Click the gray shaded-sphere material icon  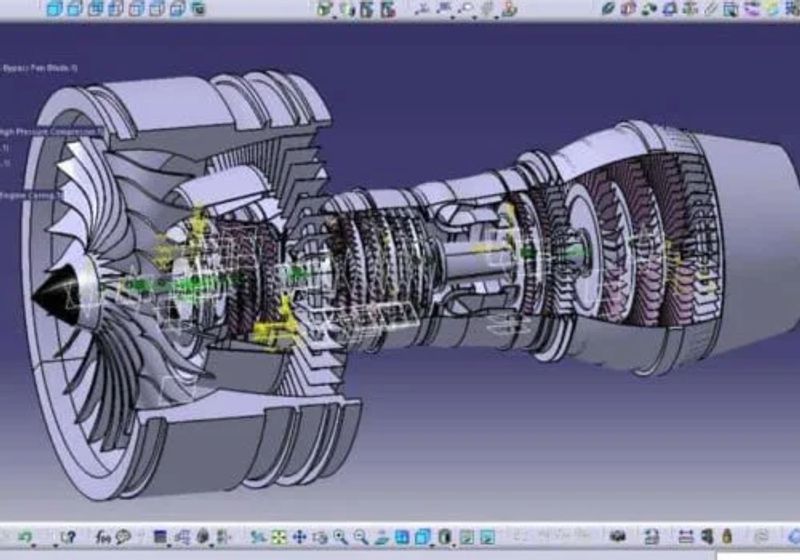[203, 536]
